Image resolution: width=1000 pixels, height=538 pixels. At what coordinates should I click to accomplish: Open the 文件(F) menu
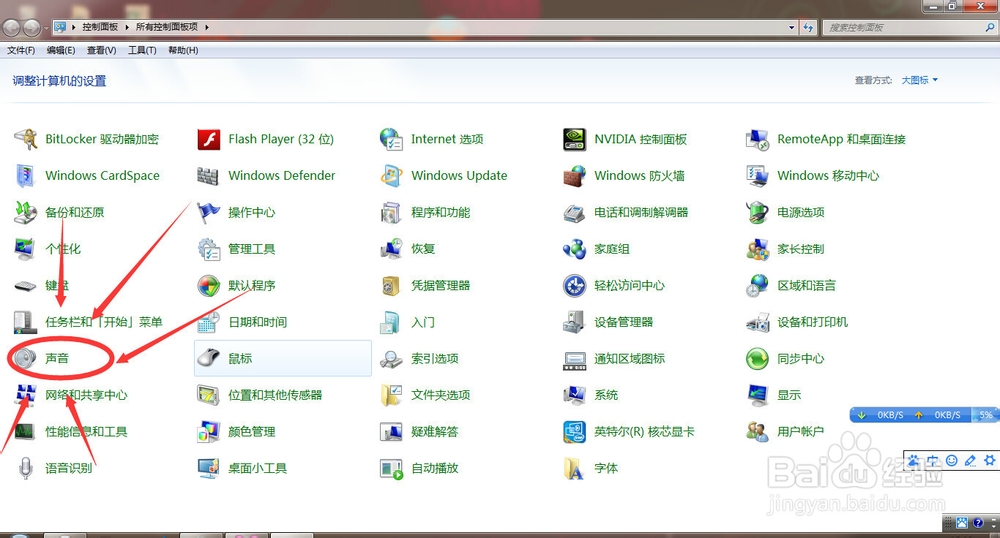coord(21,50)
